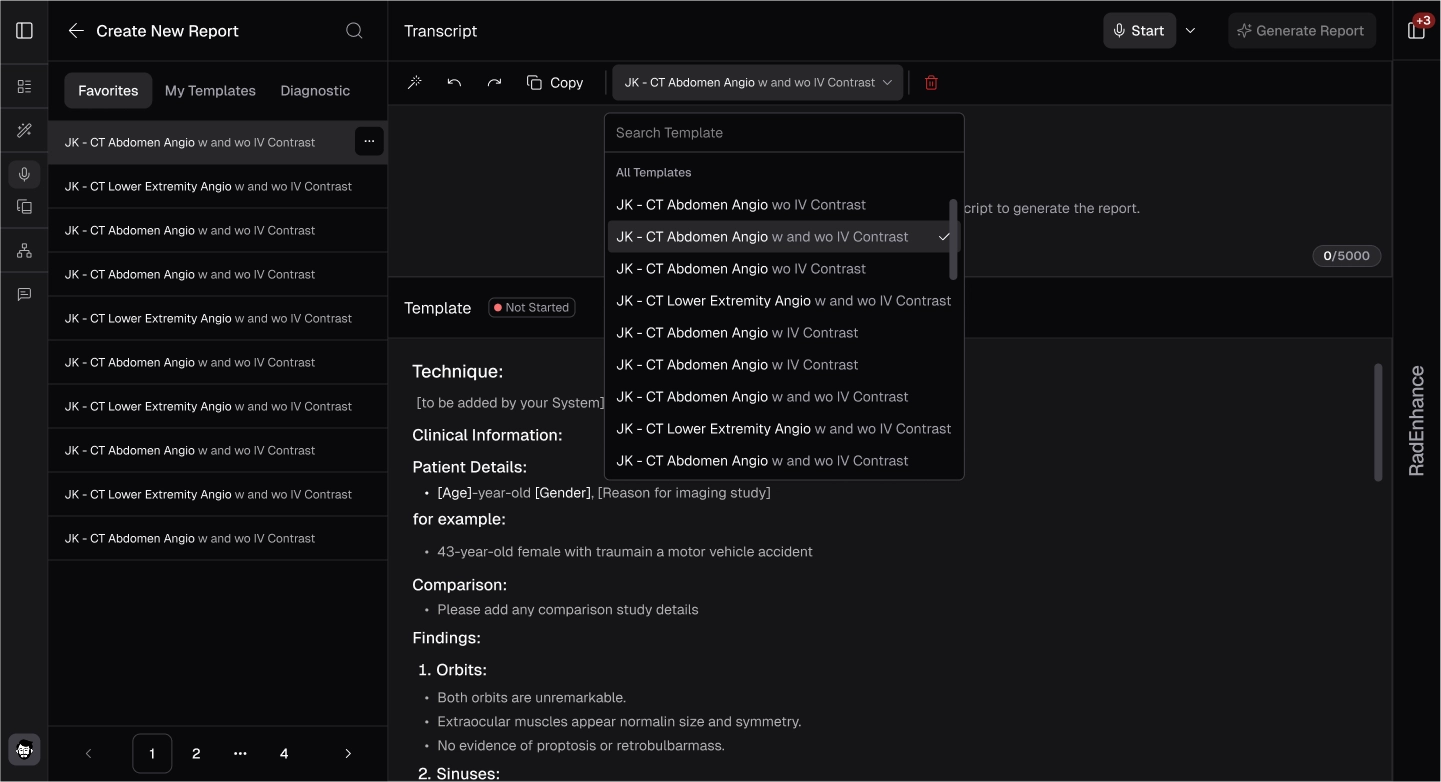Focus the Search Template field
1441x782 pixels.
pyautogui.click(x=784, y=133)
